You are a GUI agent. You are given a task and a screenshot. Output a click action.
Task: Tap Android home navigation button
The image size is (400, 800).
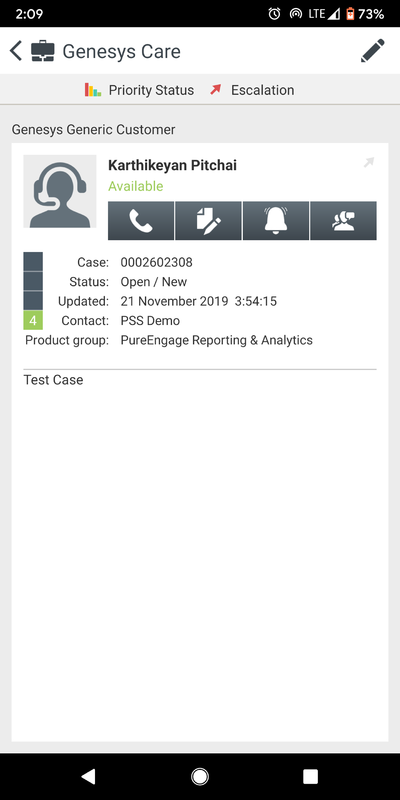point(199,777)
